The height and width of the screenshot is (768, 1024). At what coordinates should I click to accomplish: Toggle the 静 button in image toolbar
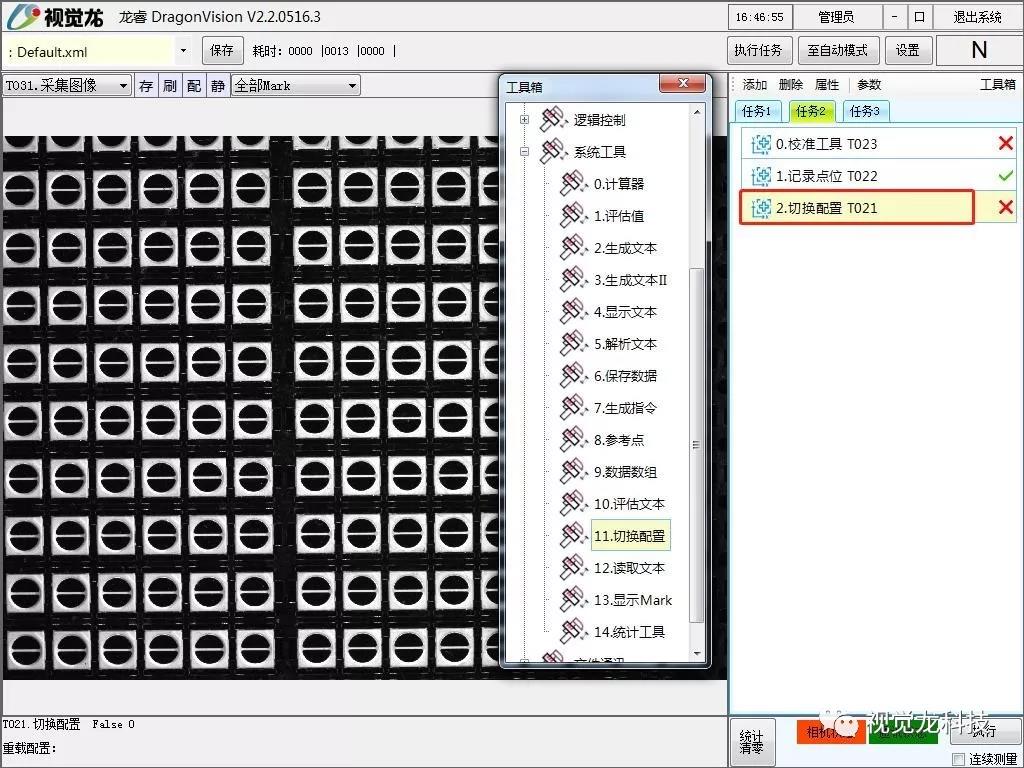pyautogui.click(x=217, y=86)
